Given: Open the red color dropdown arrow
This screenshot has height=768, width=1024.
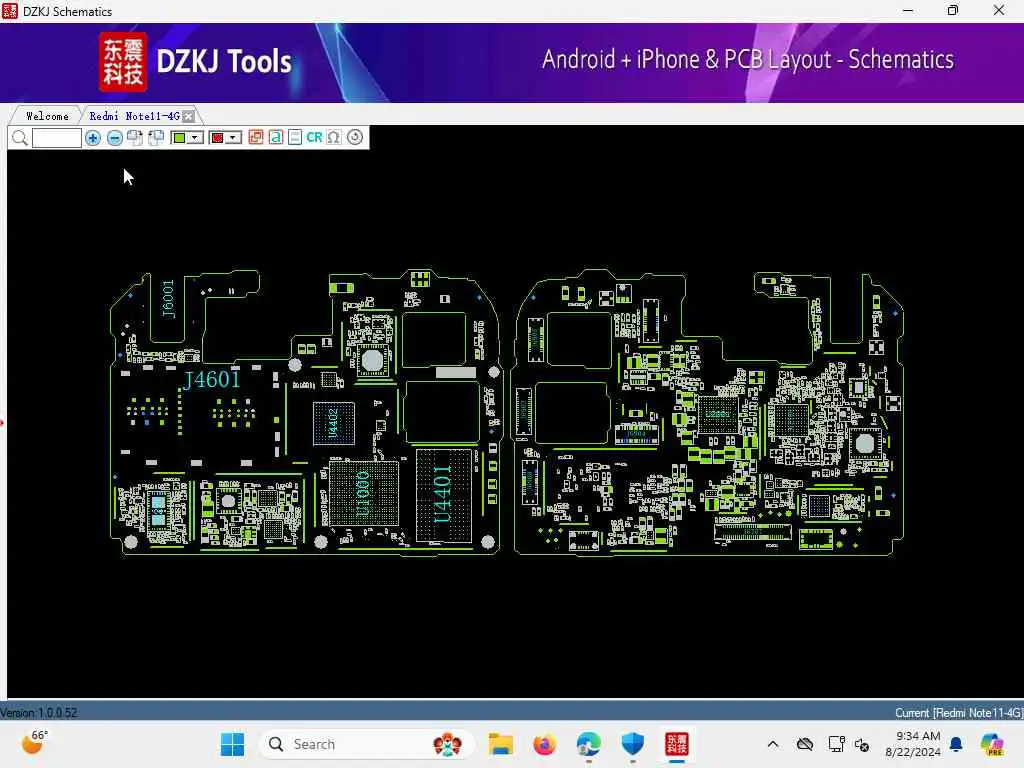Looking at the screenshot, I should click(234, 138).
